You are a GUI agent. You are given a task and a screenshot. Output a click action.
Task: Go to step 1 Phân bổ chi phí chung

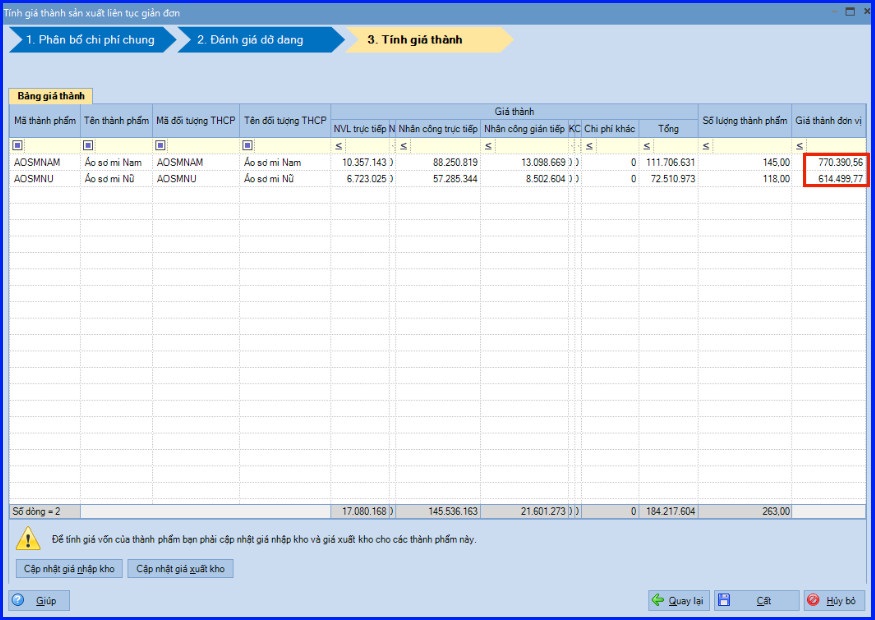[x=92, y=40]
